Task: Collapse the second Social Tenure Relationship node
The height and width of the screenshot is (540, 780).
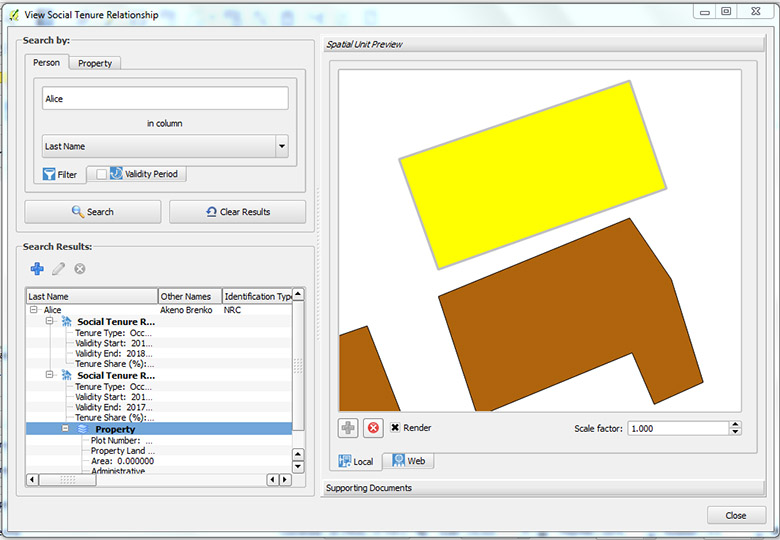Action: (48, 376)
